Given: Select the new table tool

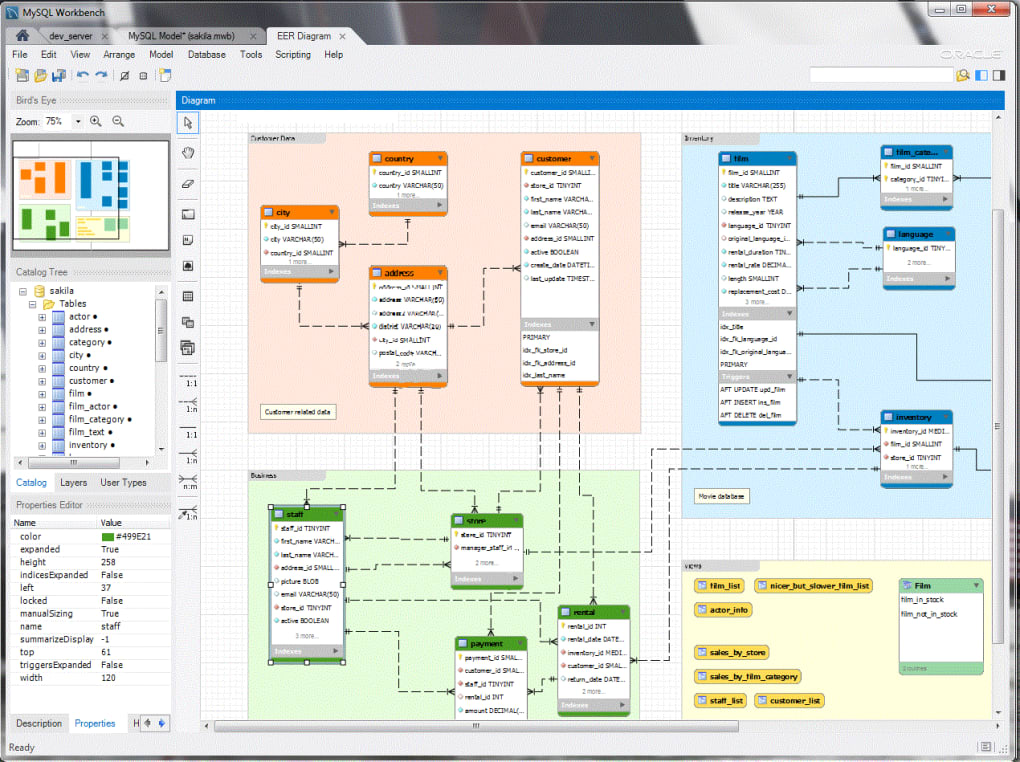Looking at the screenshot, I should [188, 297].
